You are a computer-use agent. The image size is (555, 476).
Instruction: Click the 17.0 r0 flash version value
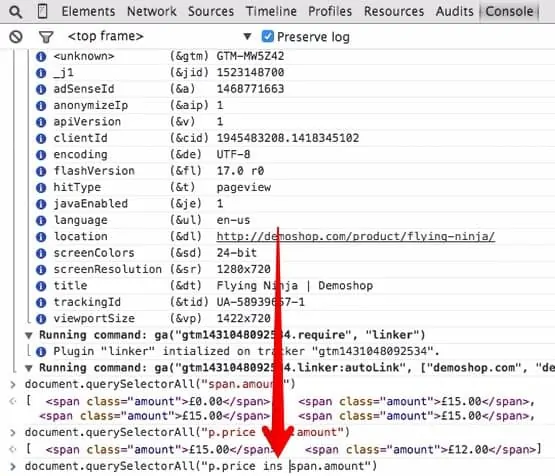pos(240,171)
